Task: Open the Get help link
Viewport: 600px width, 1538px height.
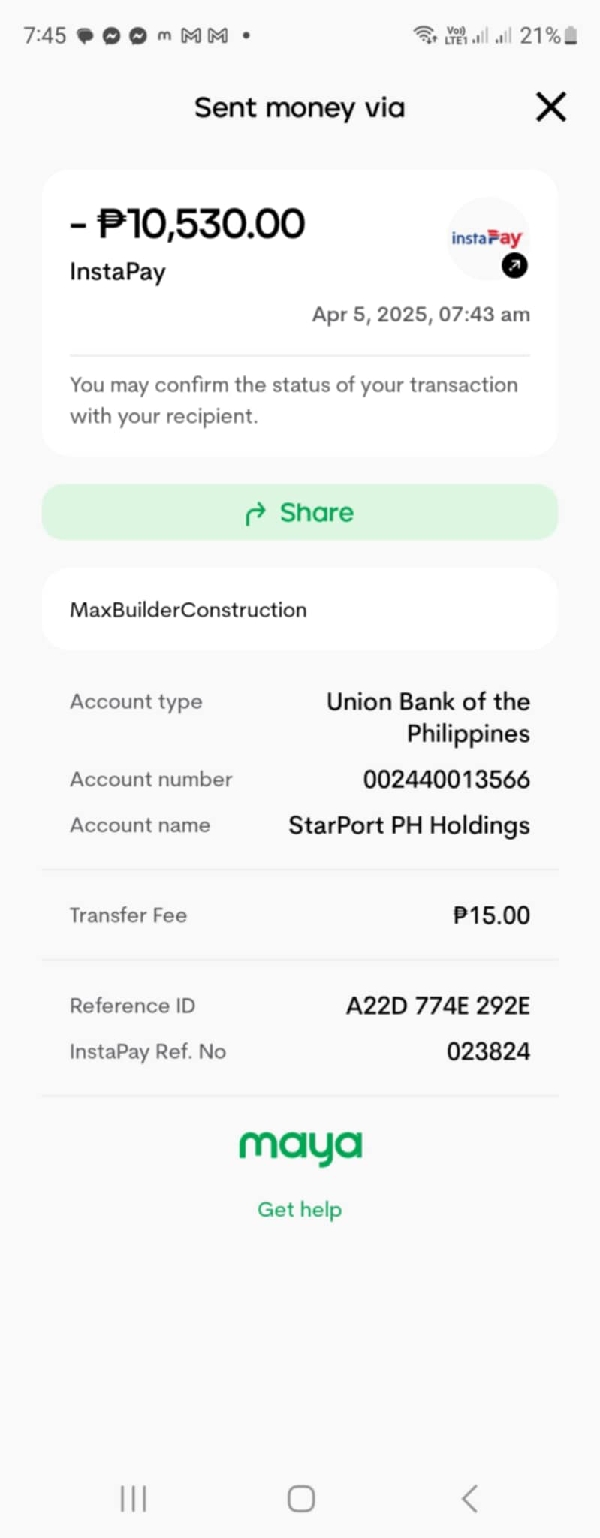Action: point(300,1209)
